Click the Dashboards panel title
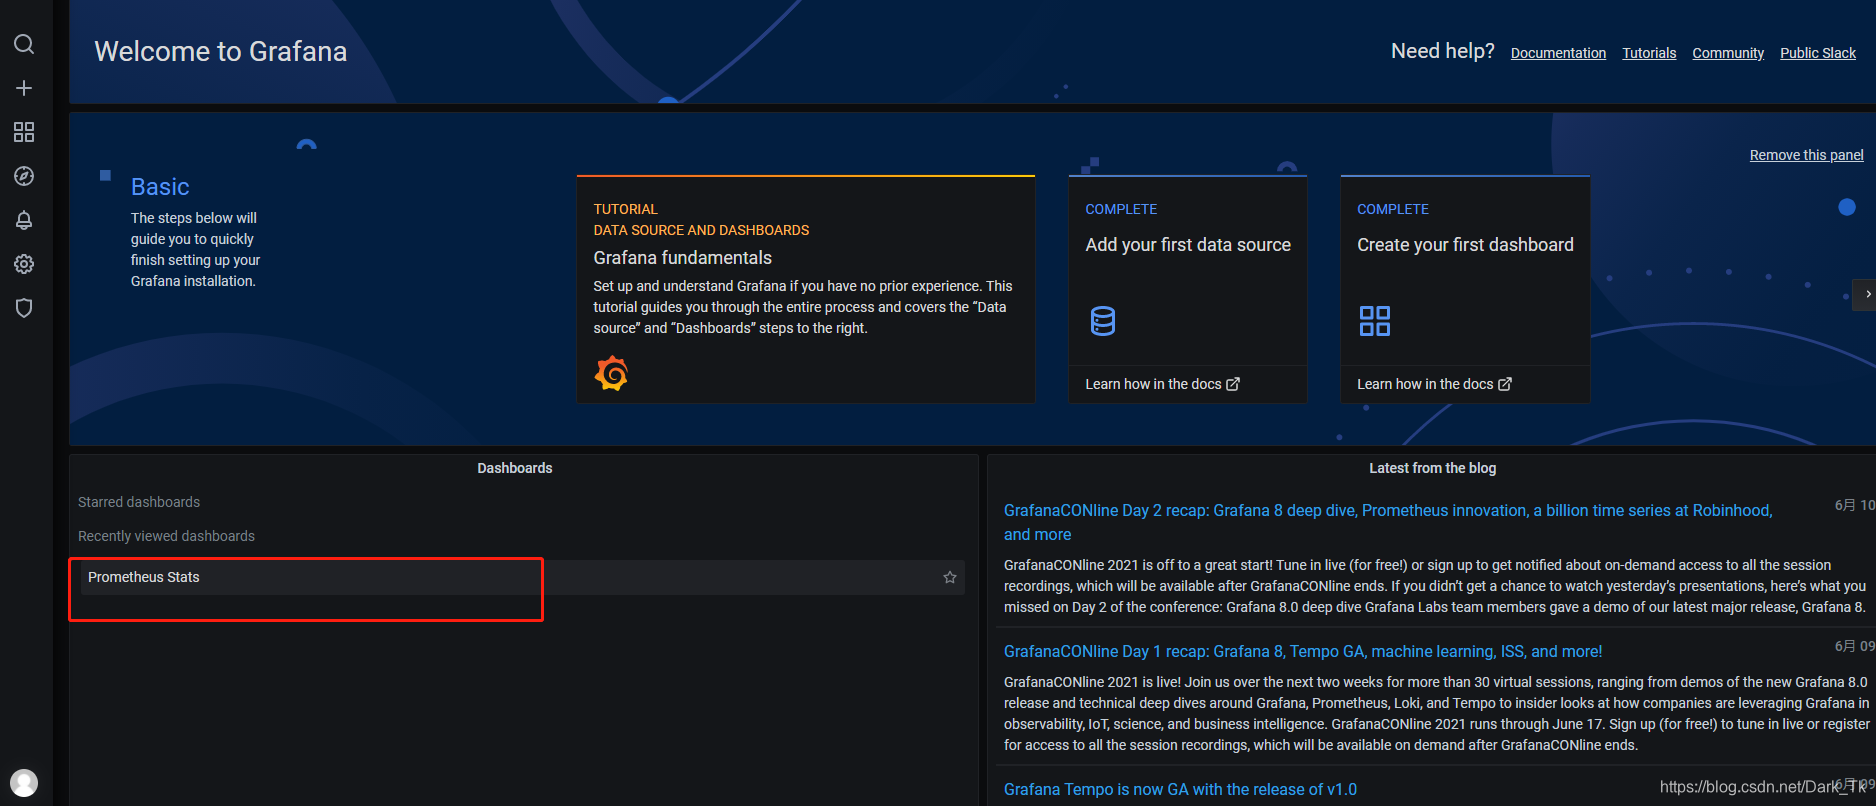This screenshot has width=1876, height=806. coord(515,468)
